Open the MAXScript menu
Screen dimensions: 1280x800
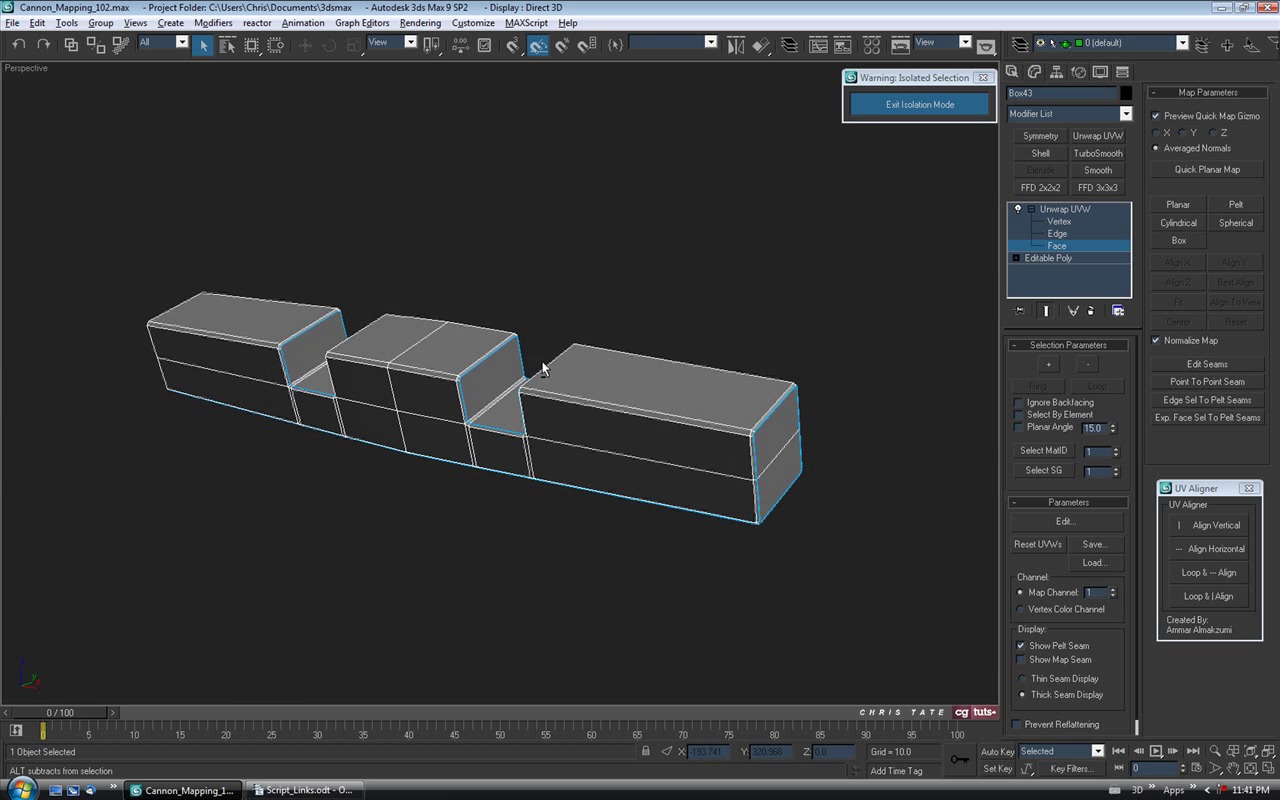point(526,23)
